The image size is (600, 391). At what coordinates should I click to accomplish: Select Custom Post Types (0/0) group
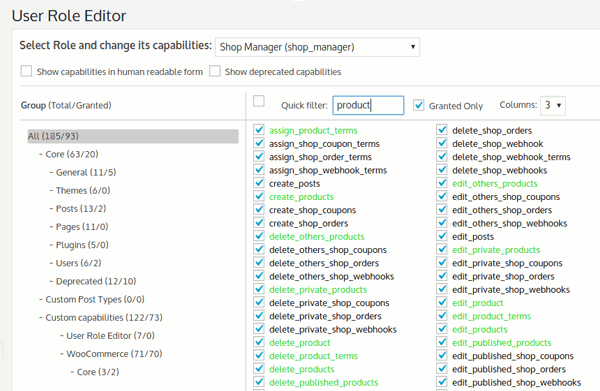pyautogui.click(x=95, y=300)
